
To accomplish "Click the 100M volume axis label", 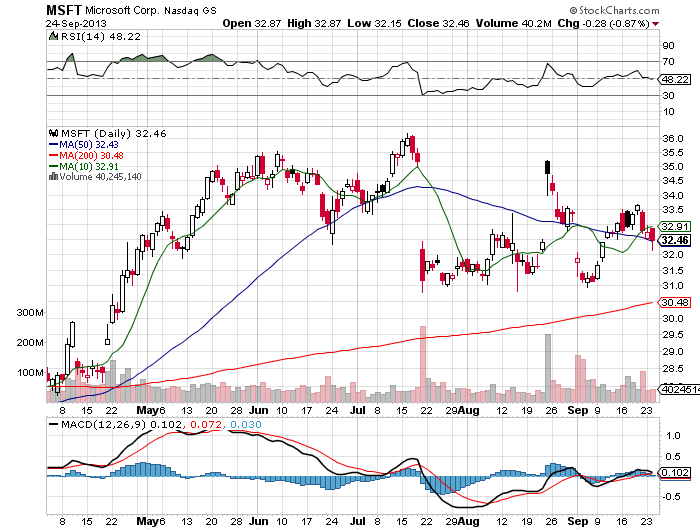I will pos(30,373).
